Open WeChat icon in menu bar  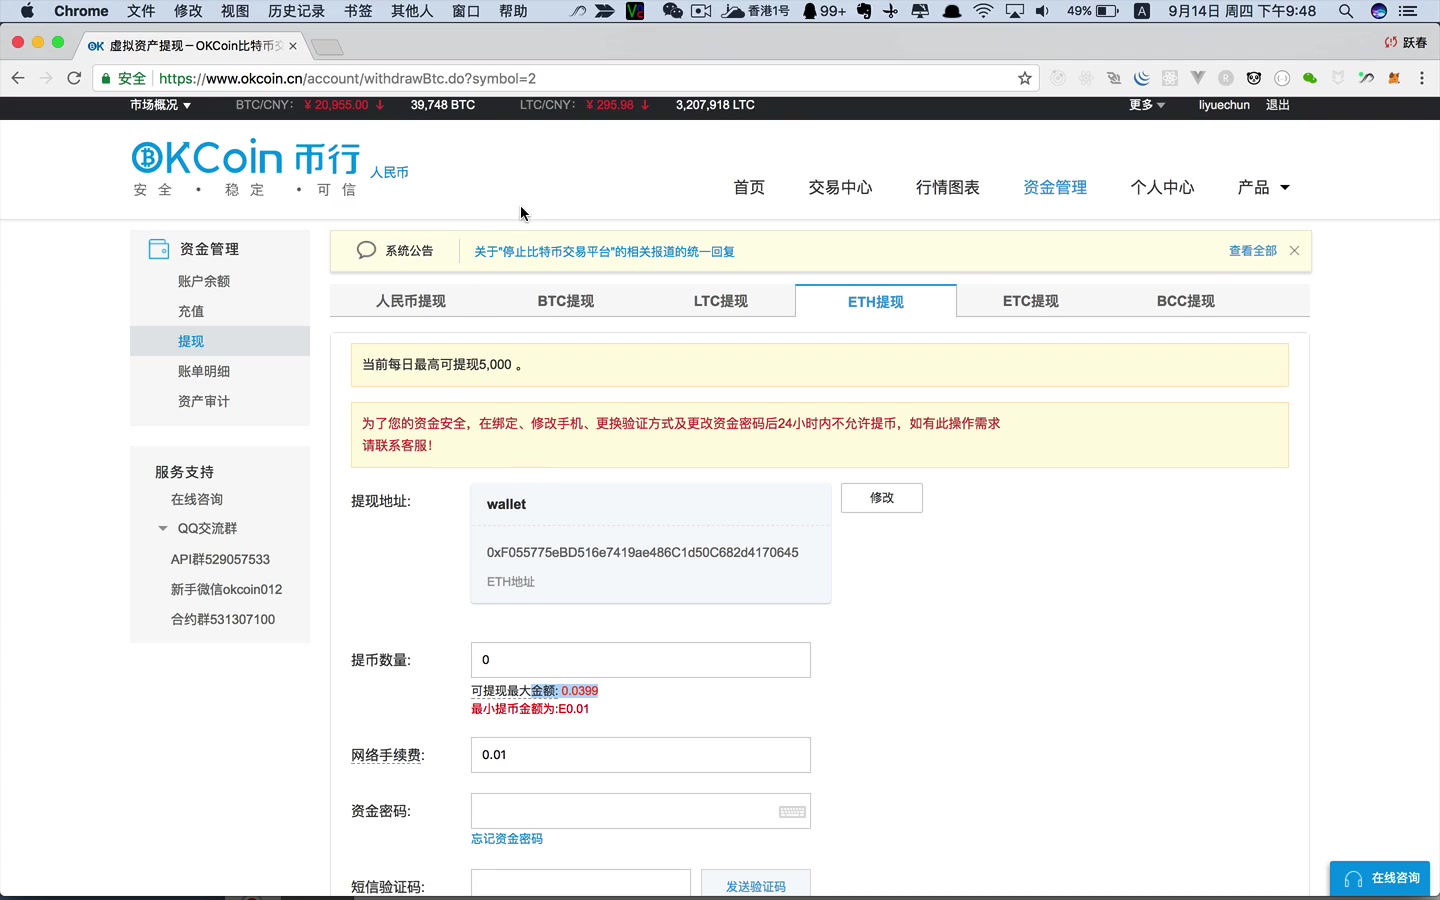(x=673, y=11)
